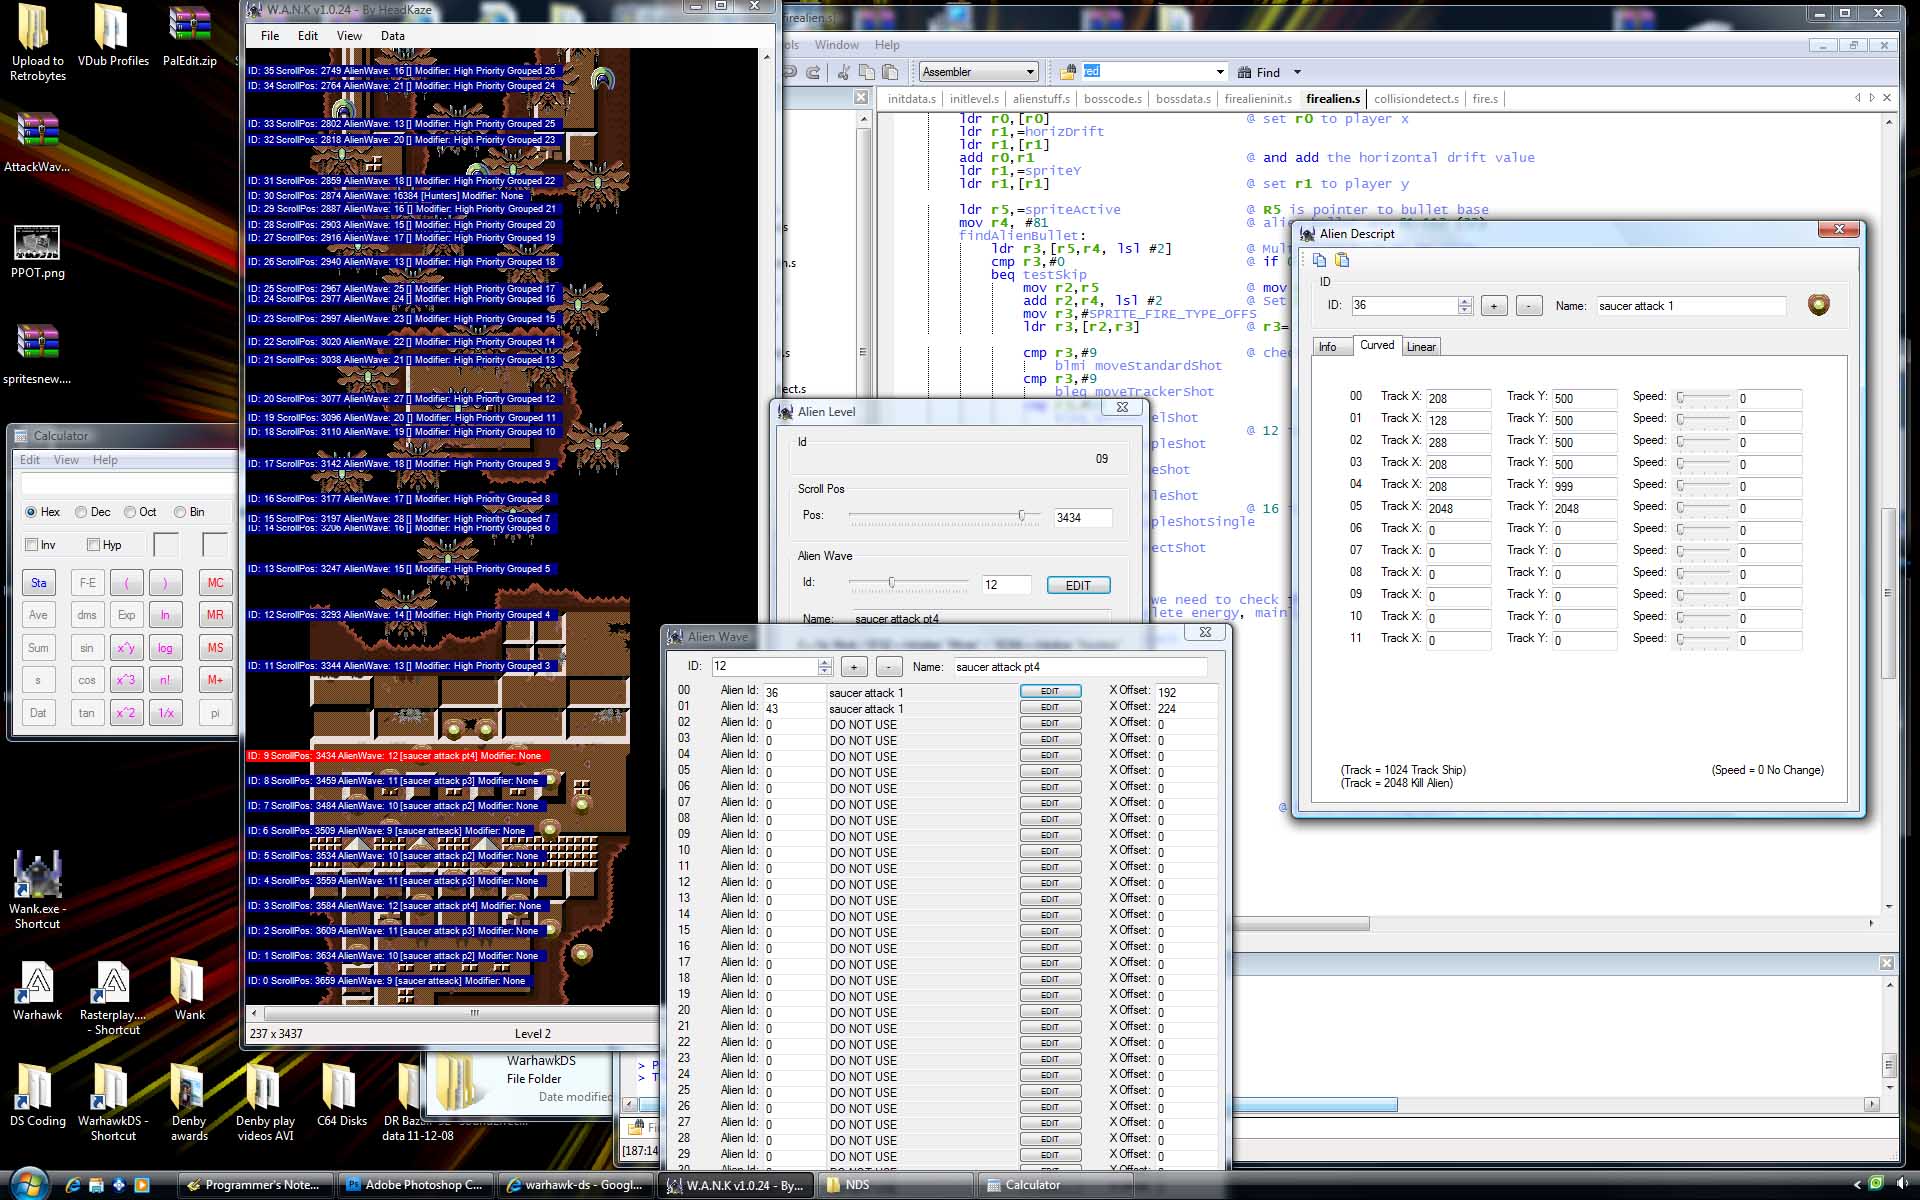Click the Track X field for row 00
1920x1200 pixels.
(x=1457, y=398)
